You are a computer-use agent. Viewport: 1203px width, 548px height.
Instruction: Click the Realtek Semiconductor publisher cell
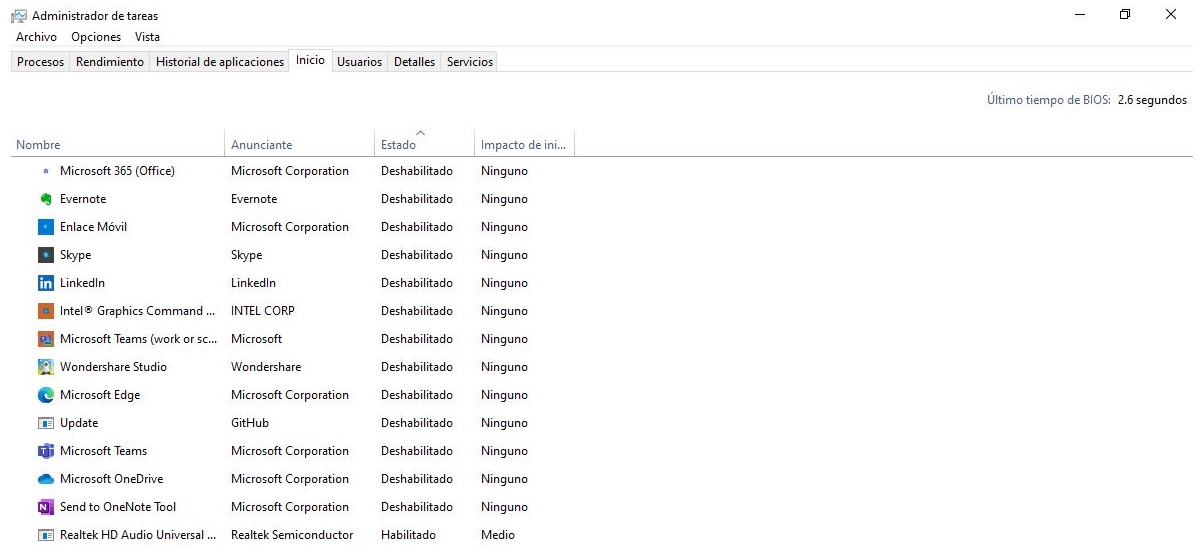click(x=292, y=535)
